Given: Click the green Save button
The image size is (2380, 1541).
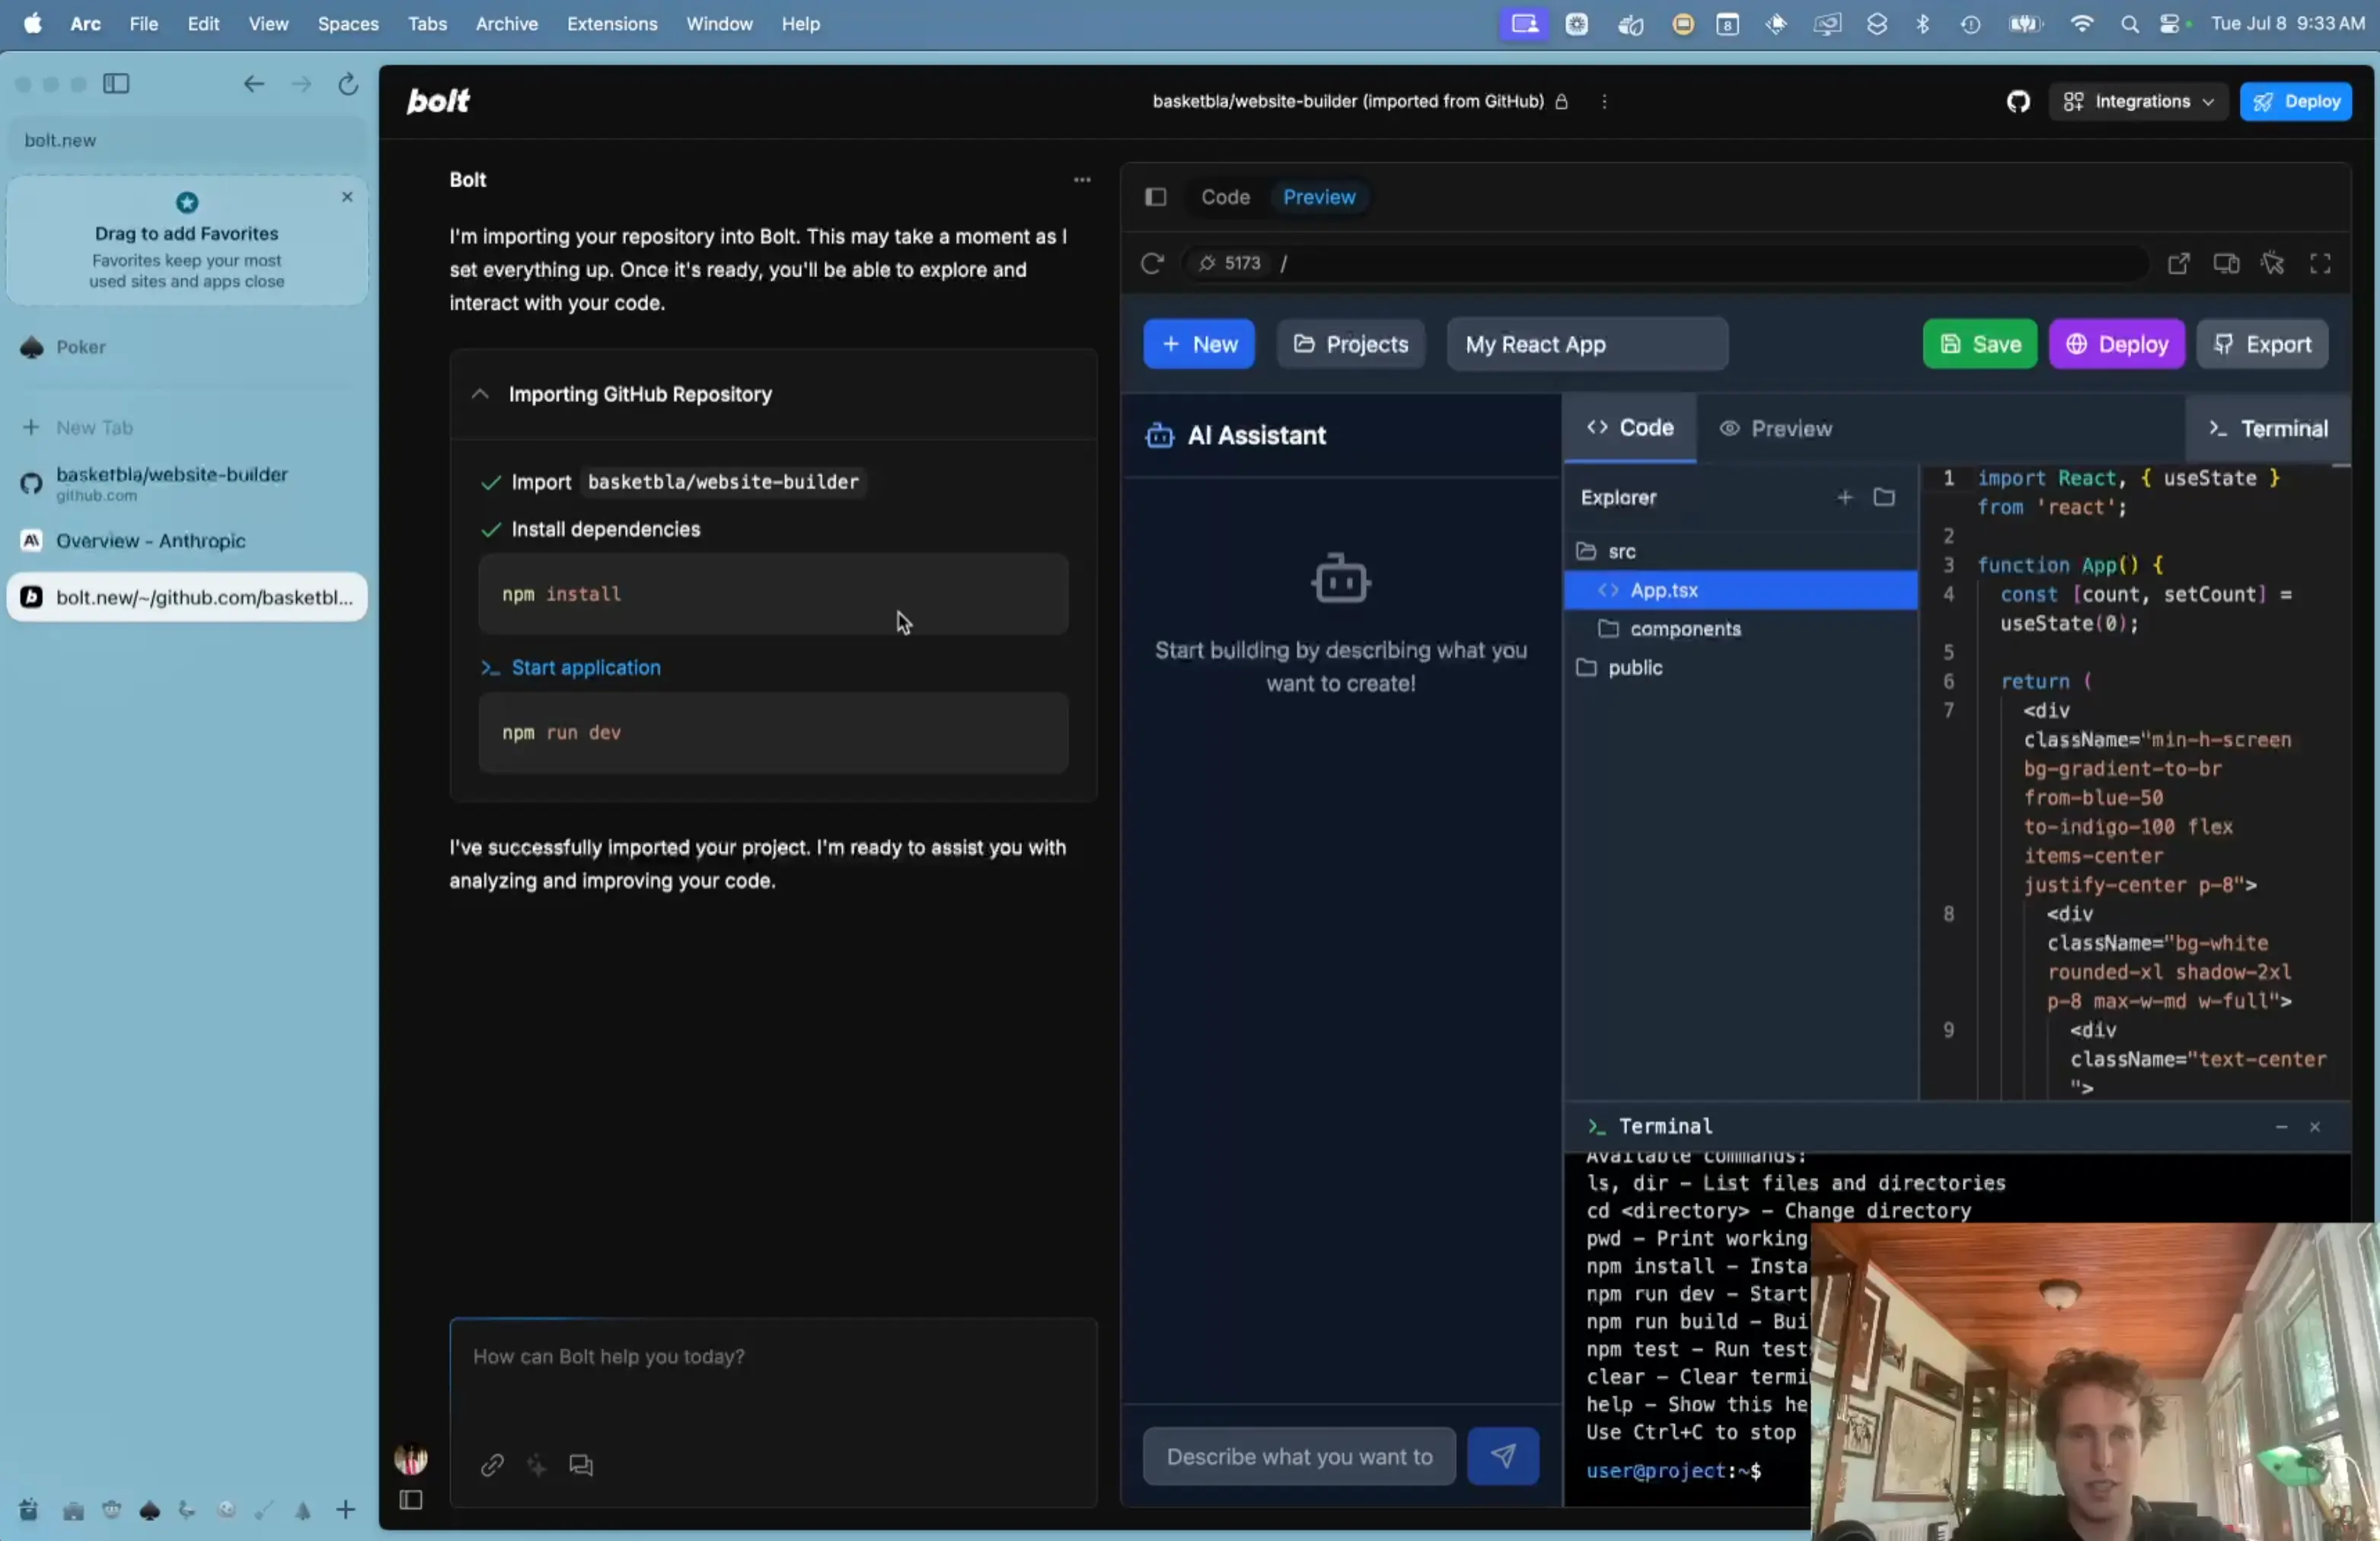Looking at the screenshot, I should click(1980, 344).
